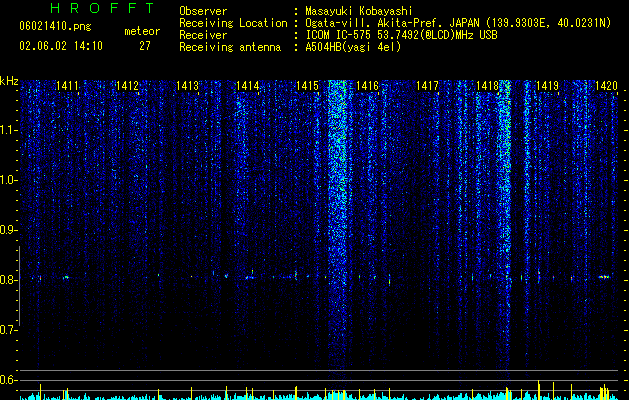Click the observer name Masayuki Kobayashi
This screenshot has height=400, width=629.
click(359, 11)
